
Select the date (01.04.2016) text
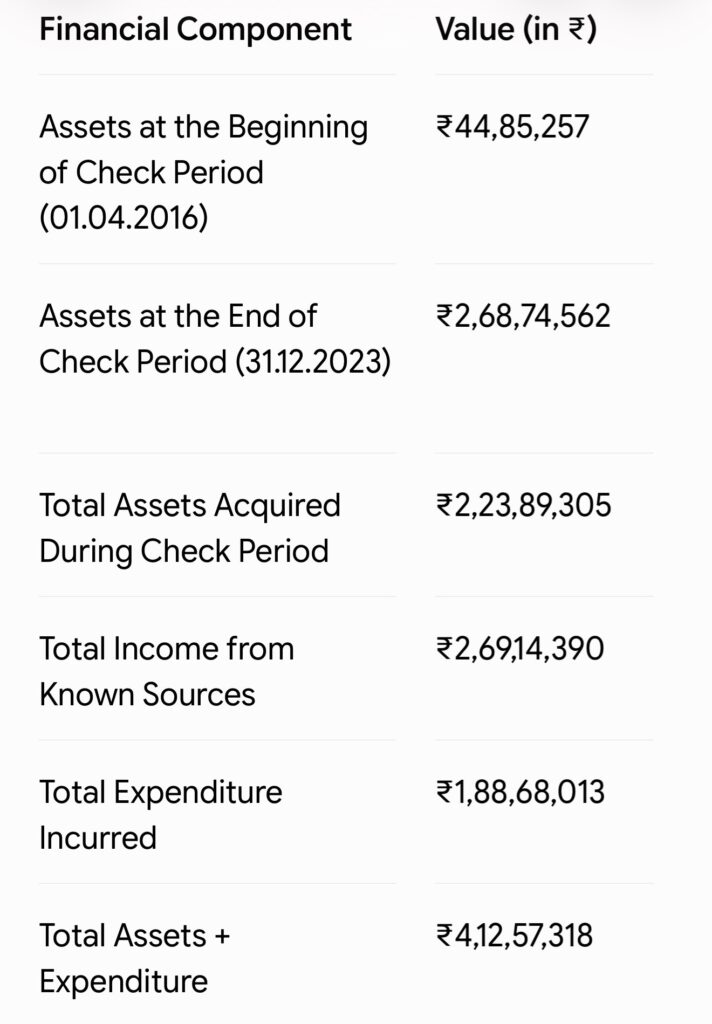[x=124, y=217]
